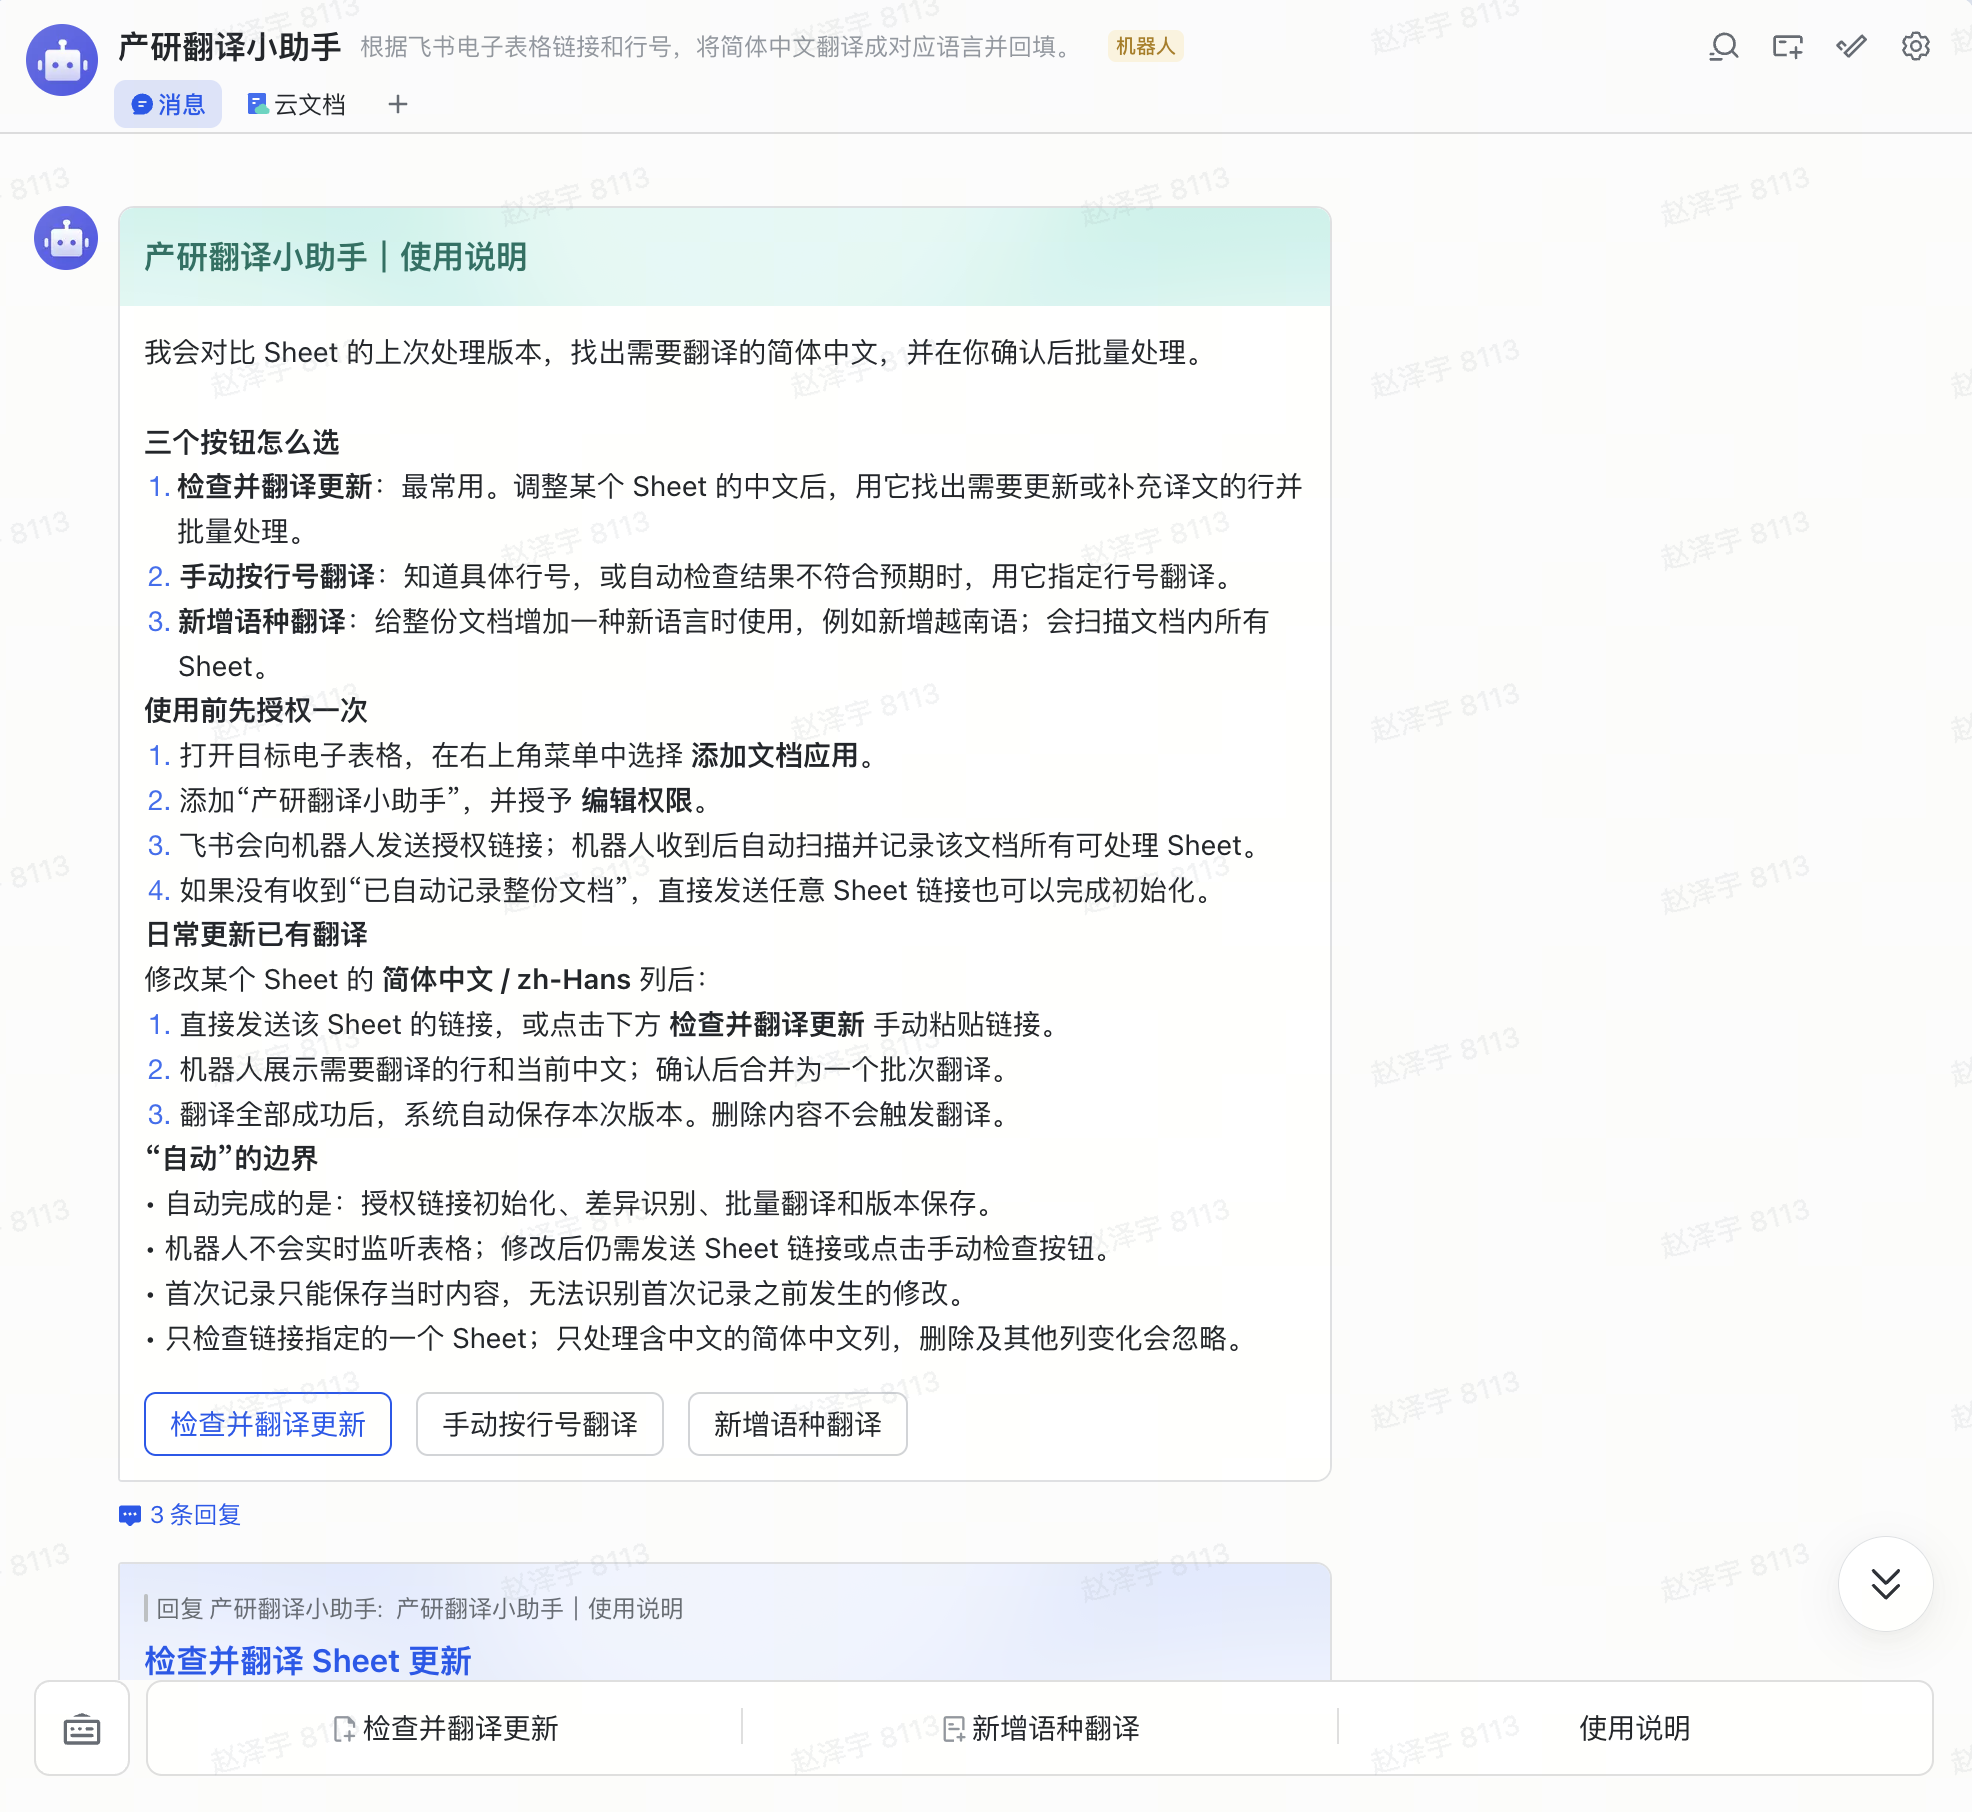The image size is (1972, 1812).
Task: Switch to keyboard input icon
Action: pos(82,1729)
